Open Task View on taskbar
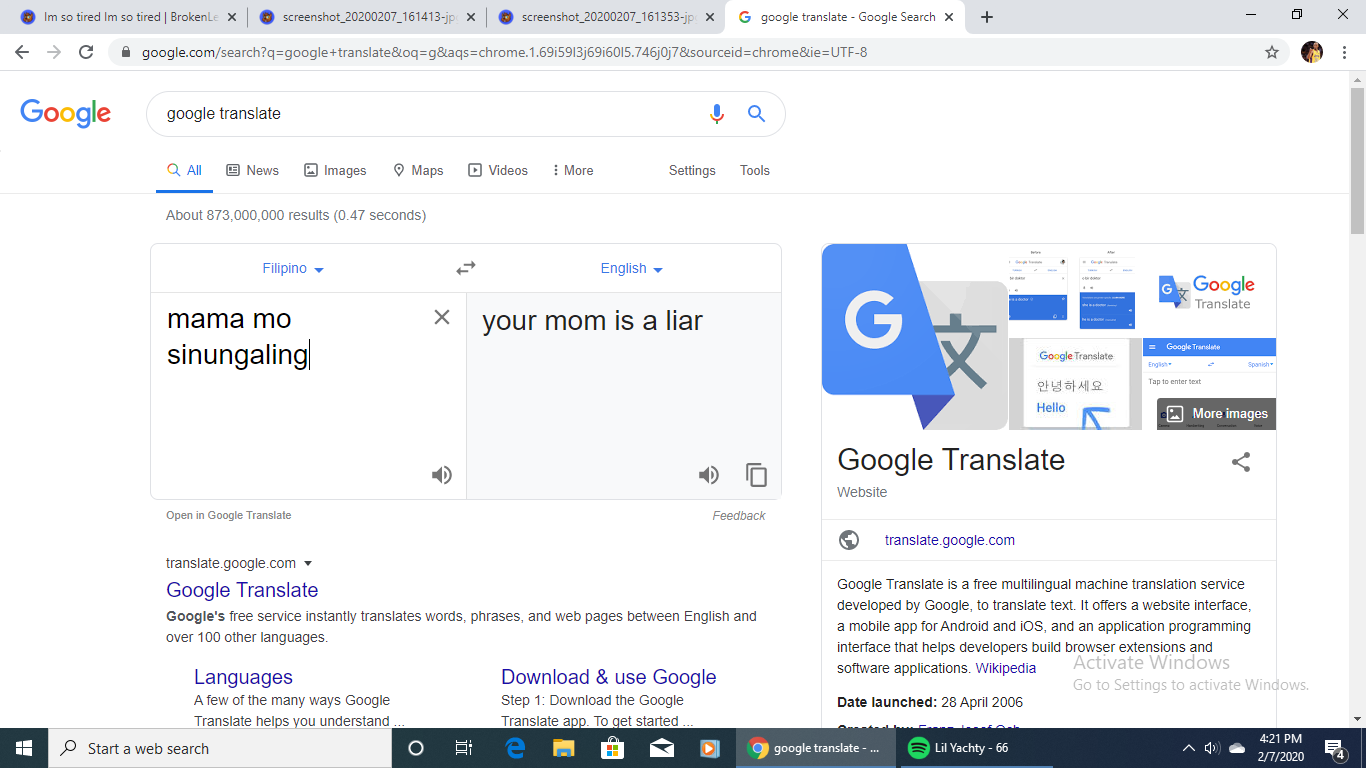1366x768 pixels. pyautogui.click(x=464, y=748)
